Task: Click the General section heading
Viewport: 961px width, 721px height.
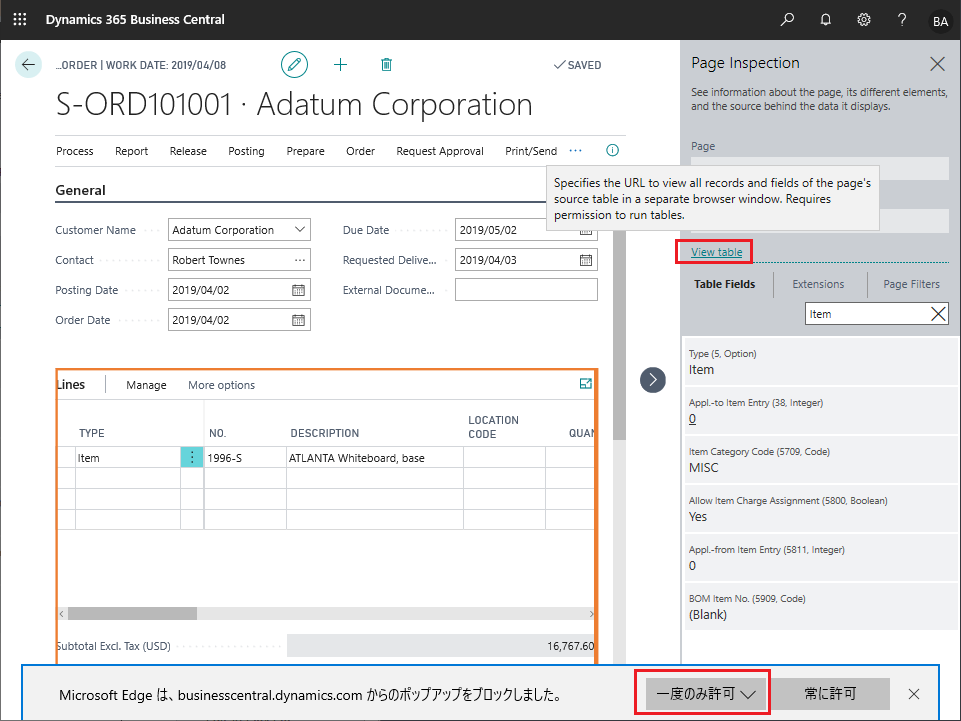Action: coord(80,190)
